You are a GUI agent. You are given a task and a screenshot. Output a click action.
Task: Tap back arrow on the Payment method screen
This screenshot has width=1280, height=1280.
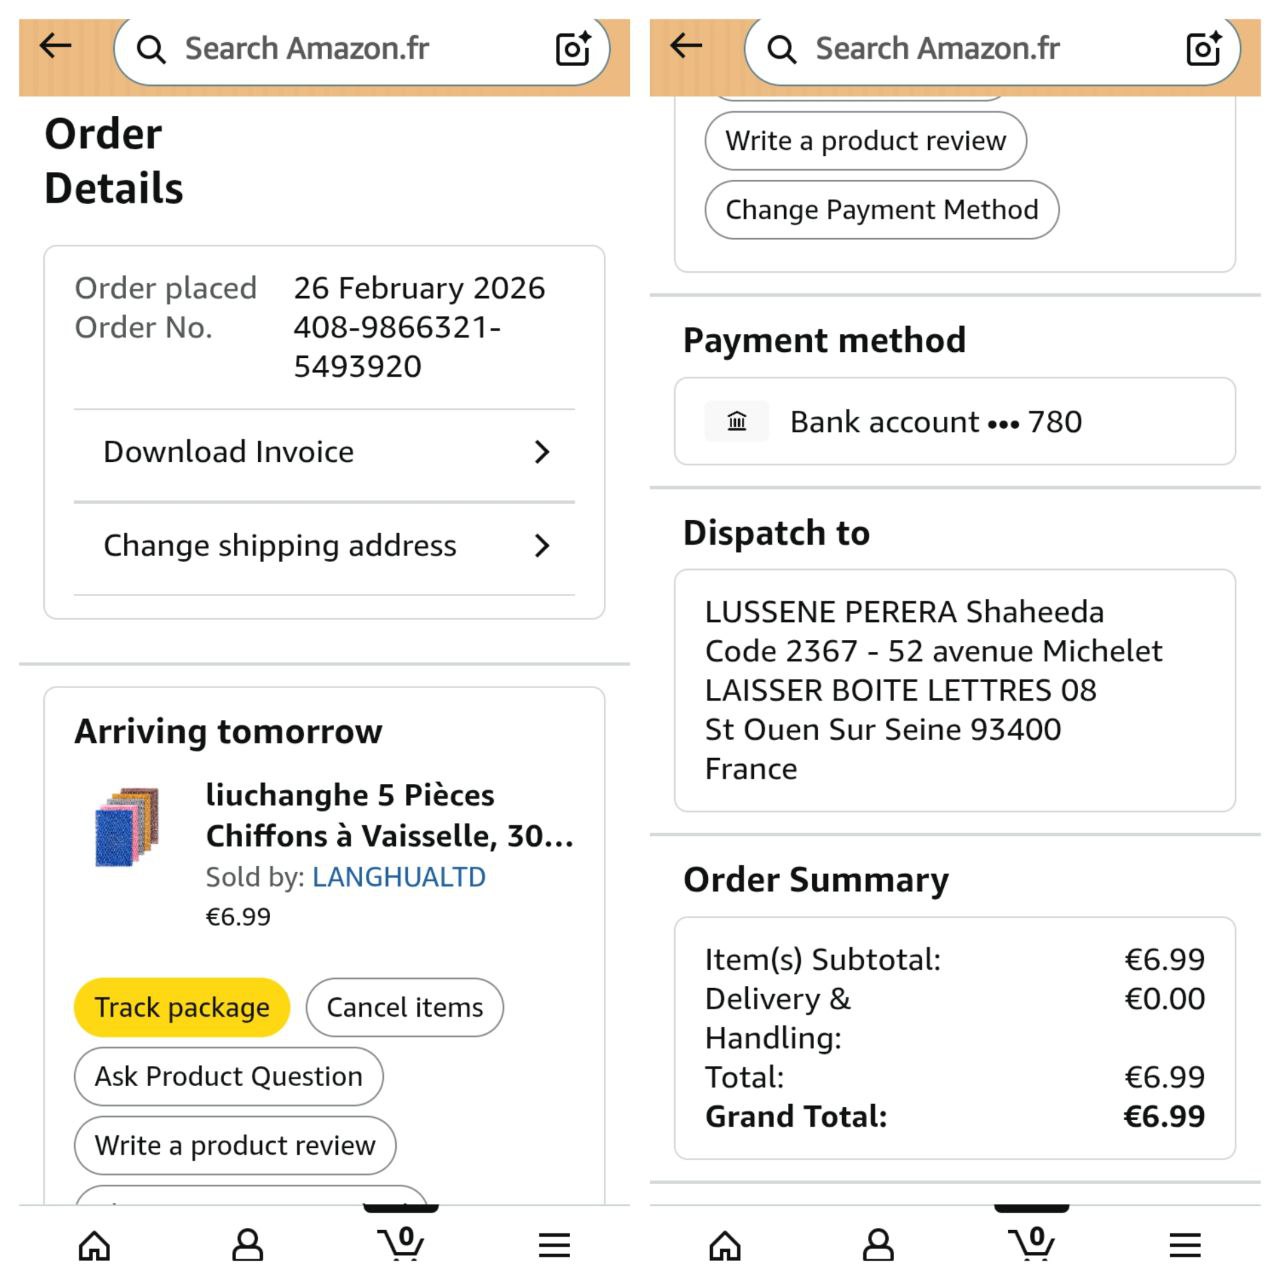tap(687, 46)
